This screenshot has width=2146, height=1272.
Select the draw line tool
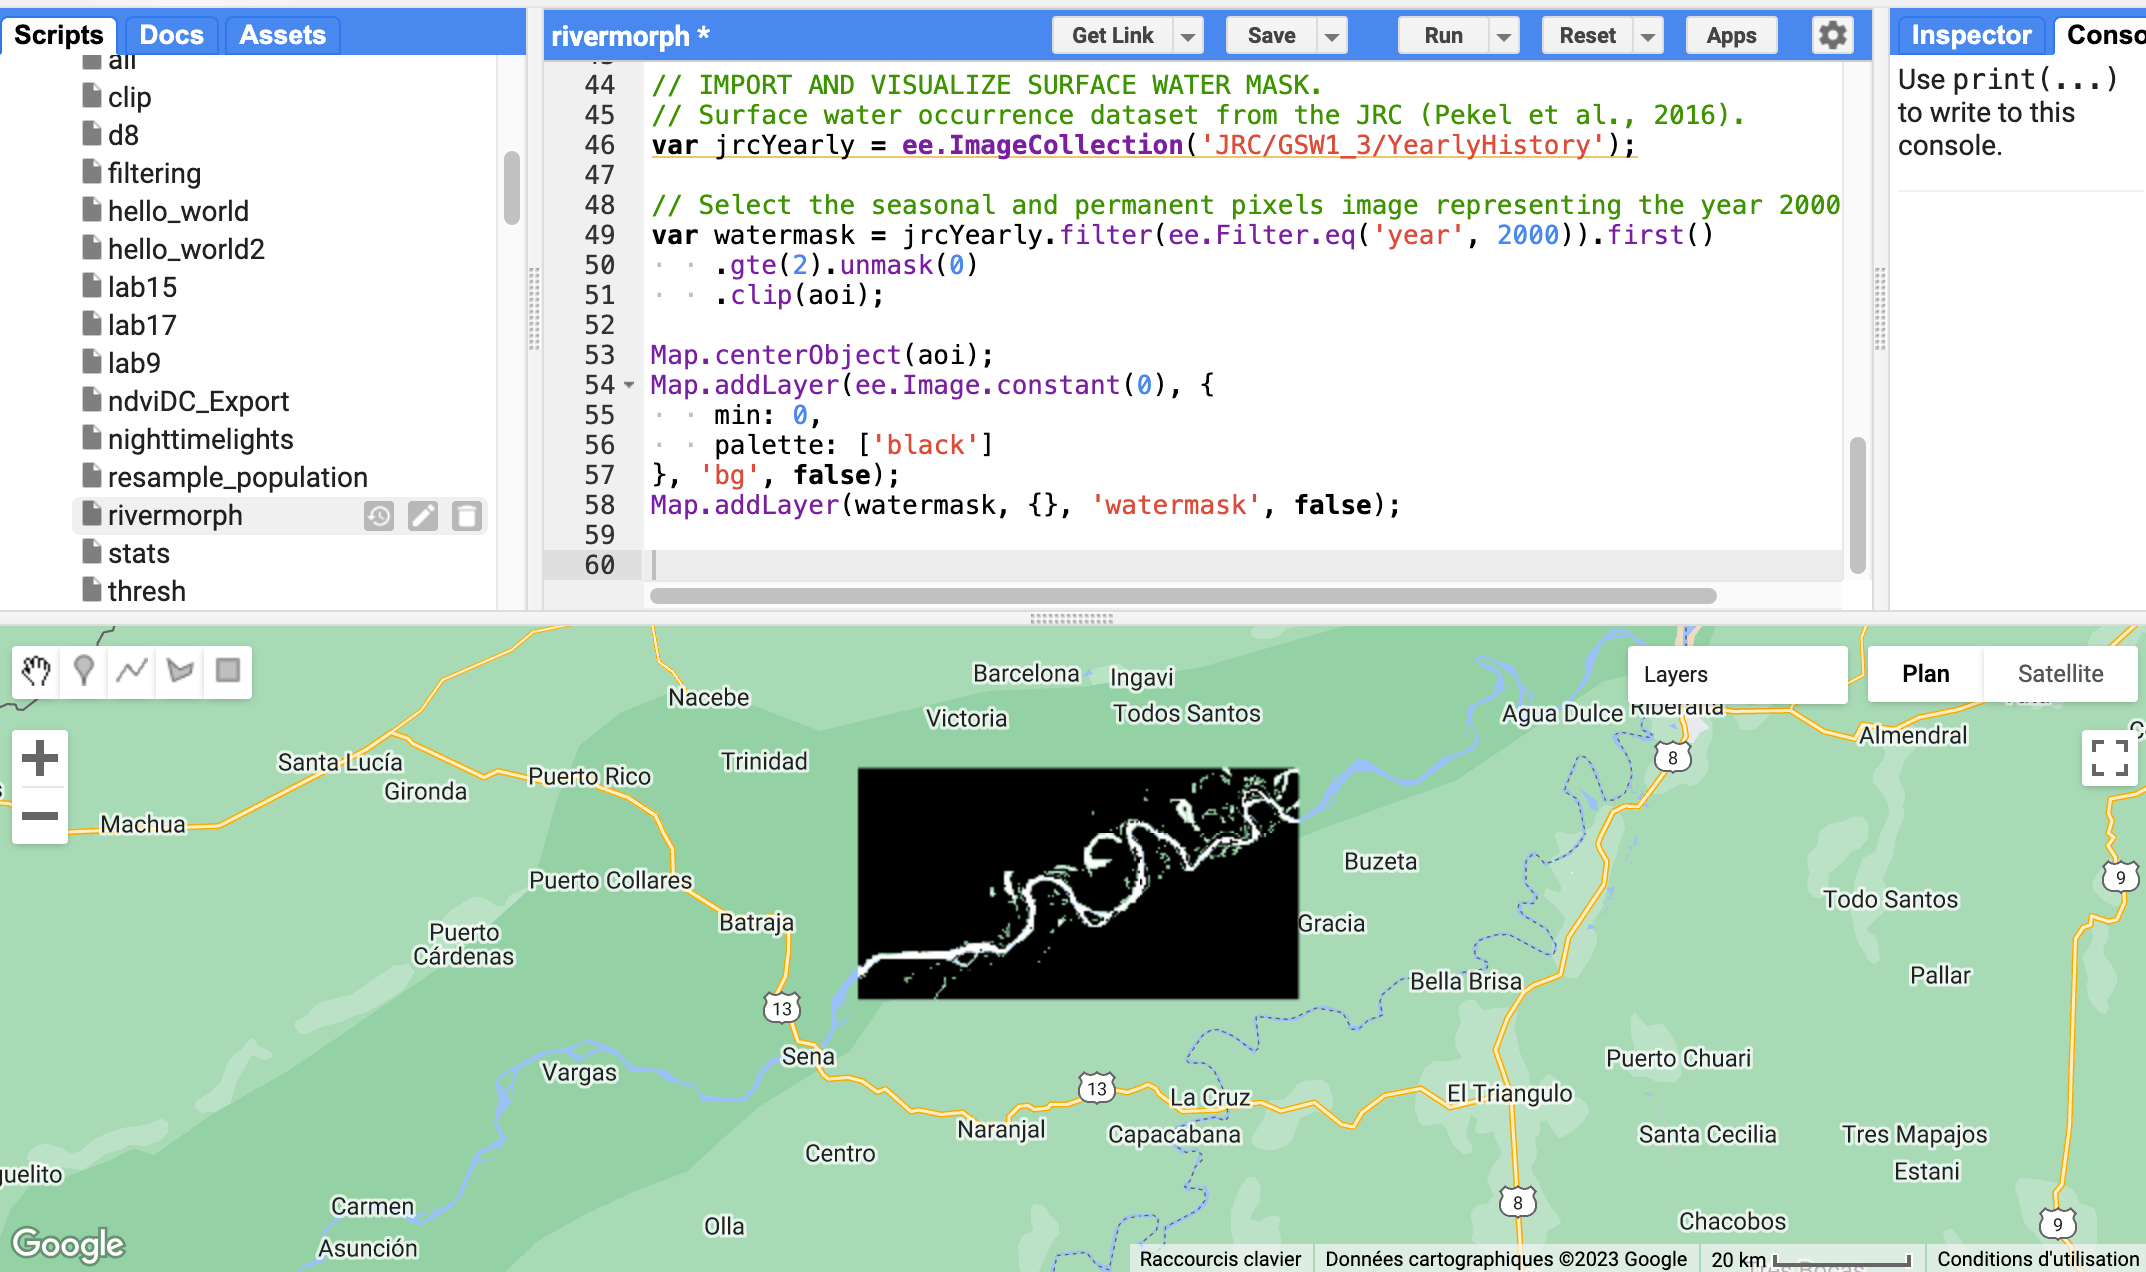click(x=132, y=671)
